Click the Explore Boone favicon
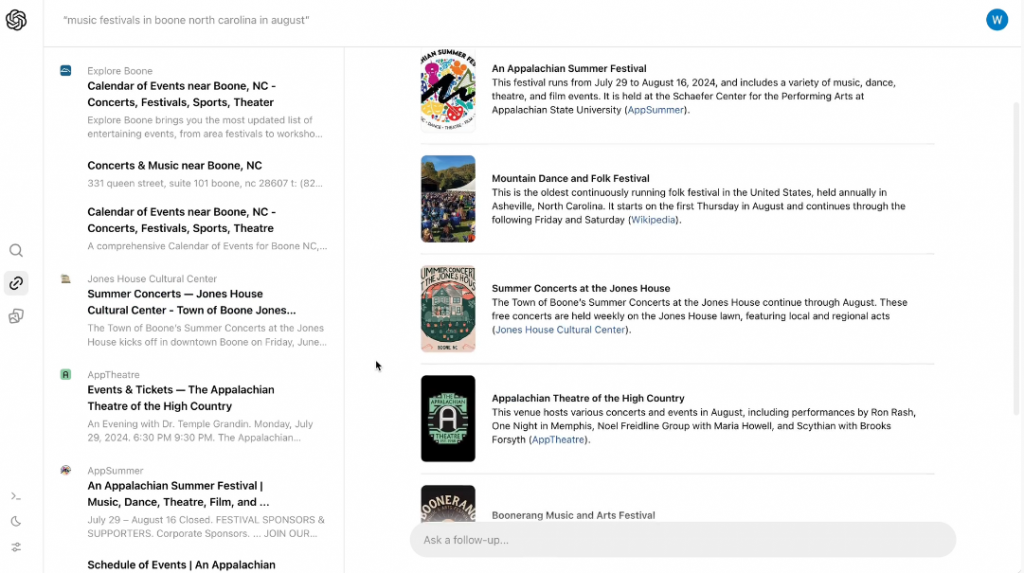Image resolution: width=1024 pixels, height=573 pixels. coord(65,71)
